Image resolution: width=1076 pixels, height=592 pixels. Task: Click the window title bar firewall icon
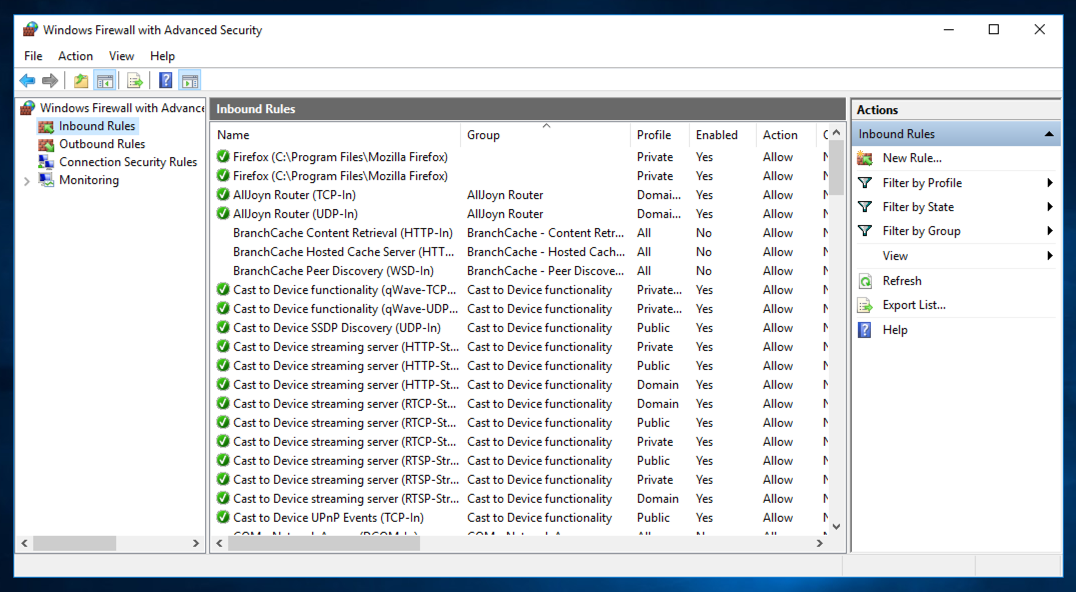pyautogui.click(x=30, y=29)
